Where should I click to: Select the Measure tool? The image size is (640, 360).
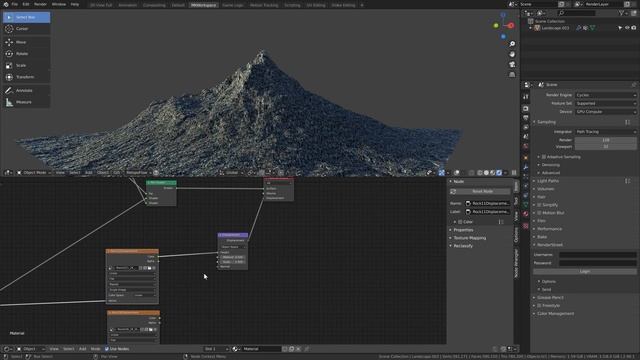pyautogui.click(x=27, y=102)
